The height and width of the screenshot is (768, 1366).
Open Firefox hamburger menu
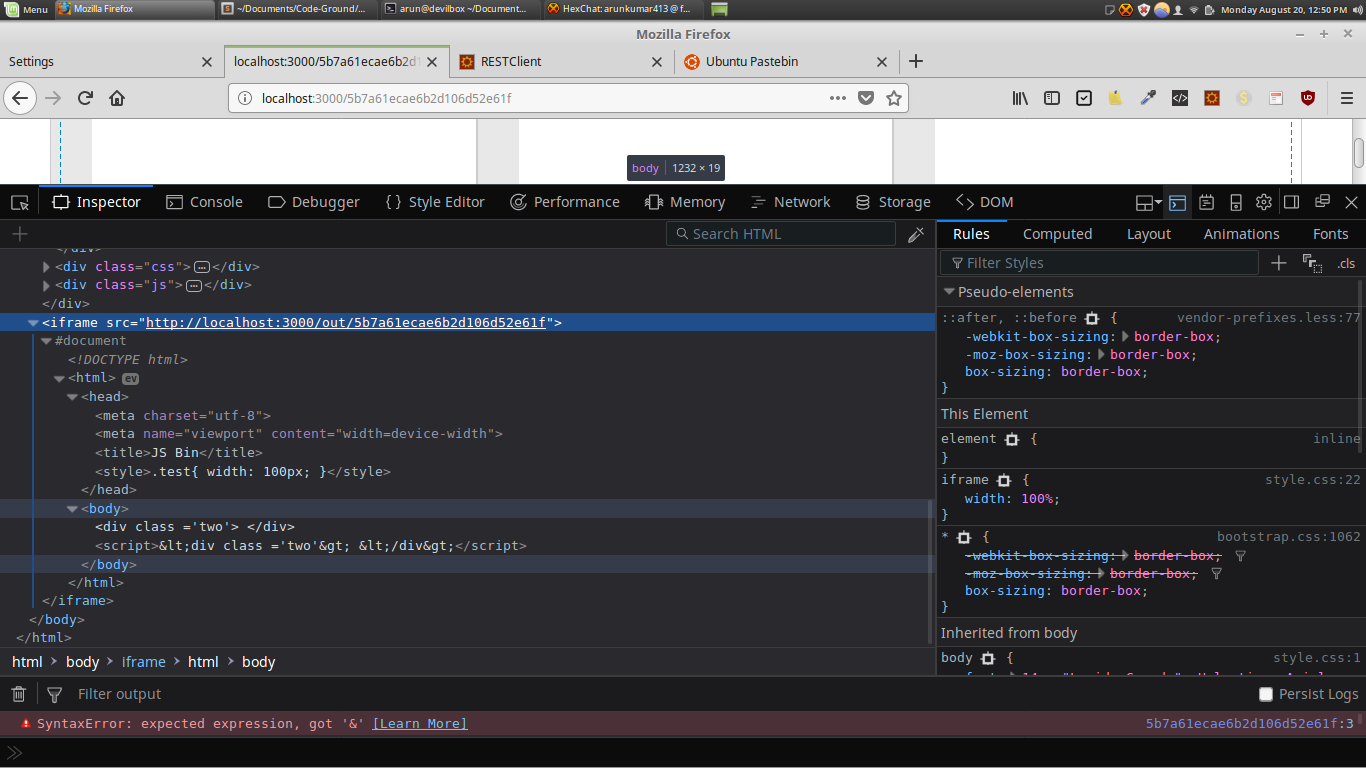click(1346, 98)
